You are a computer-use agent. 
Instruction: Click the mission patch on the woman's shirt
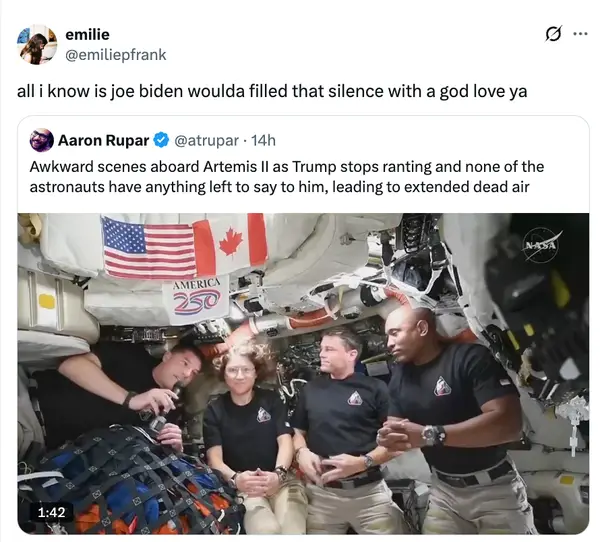pyautogui.click(x=264, y=415)
